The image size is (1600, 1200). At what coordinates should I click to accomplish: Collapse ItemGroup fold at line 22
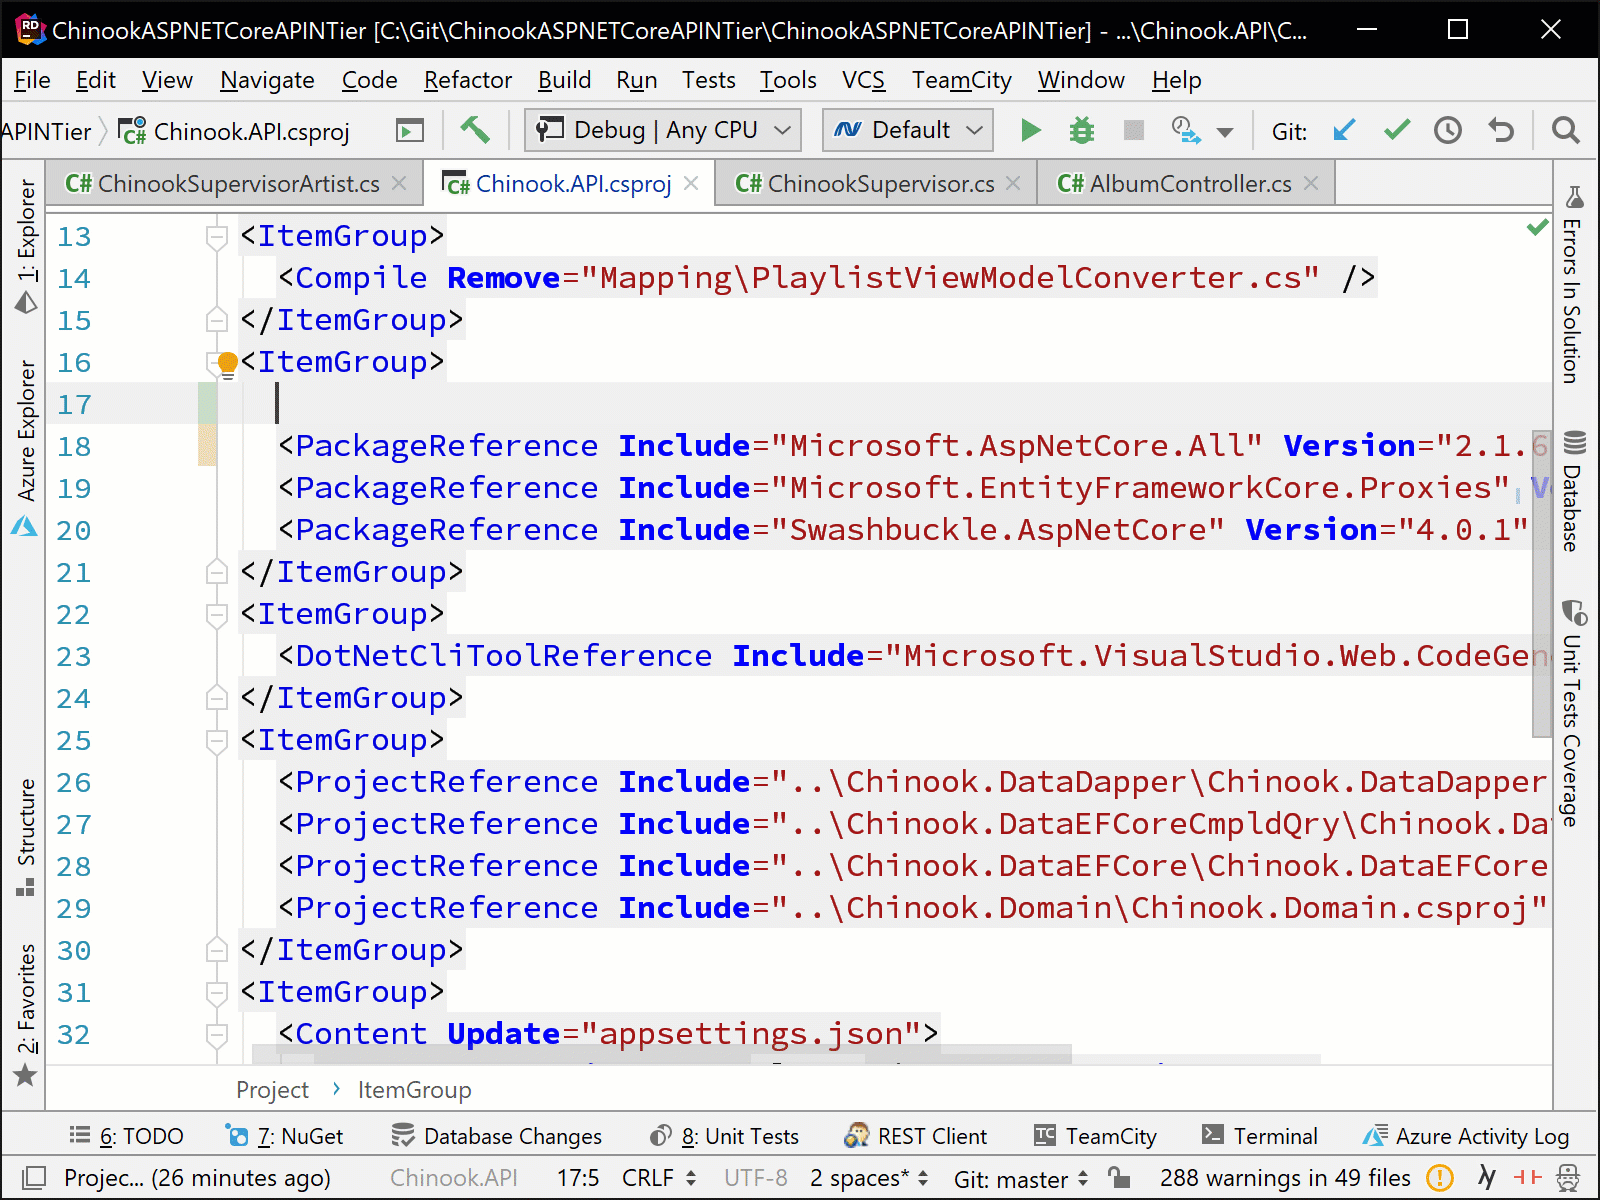tap(217, 615)
